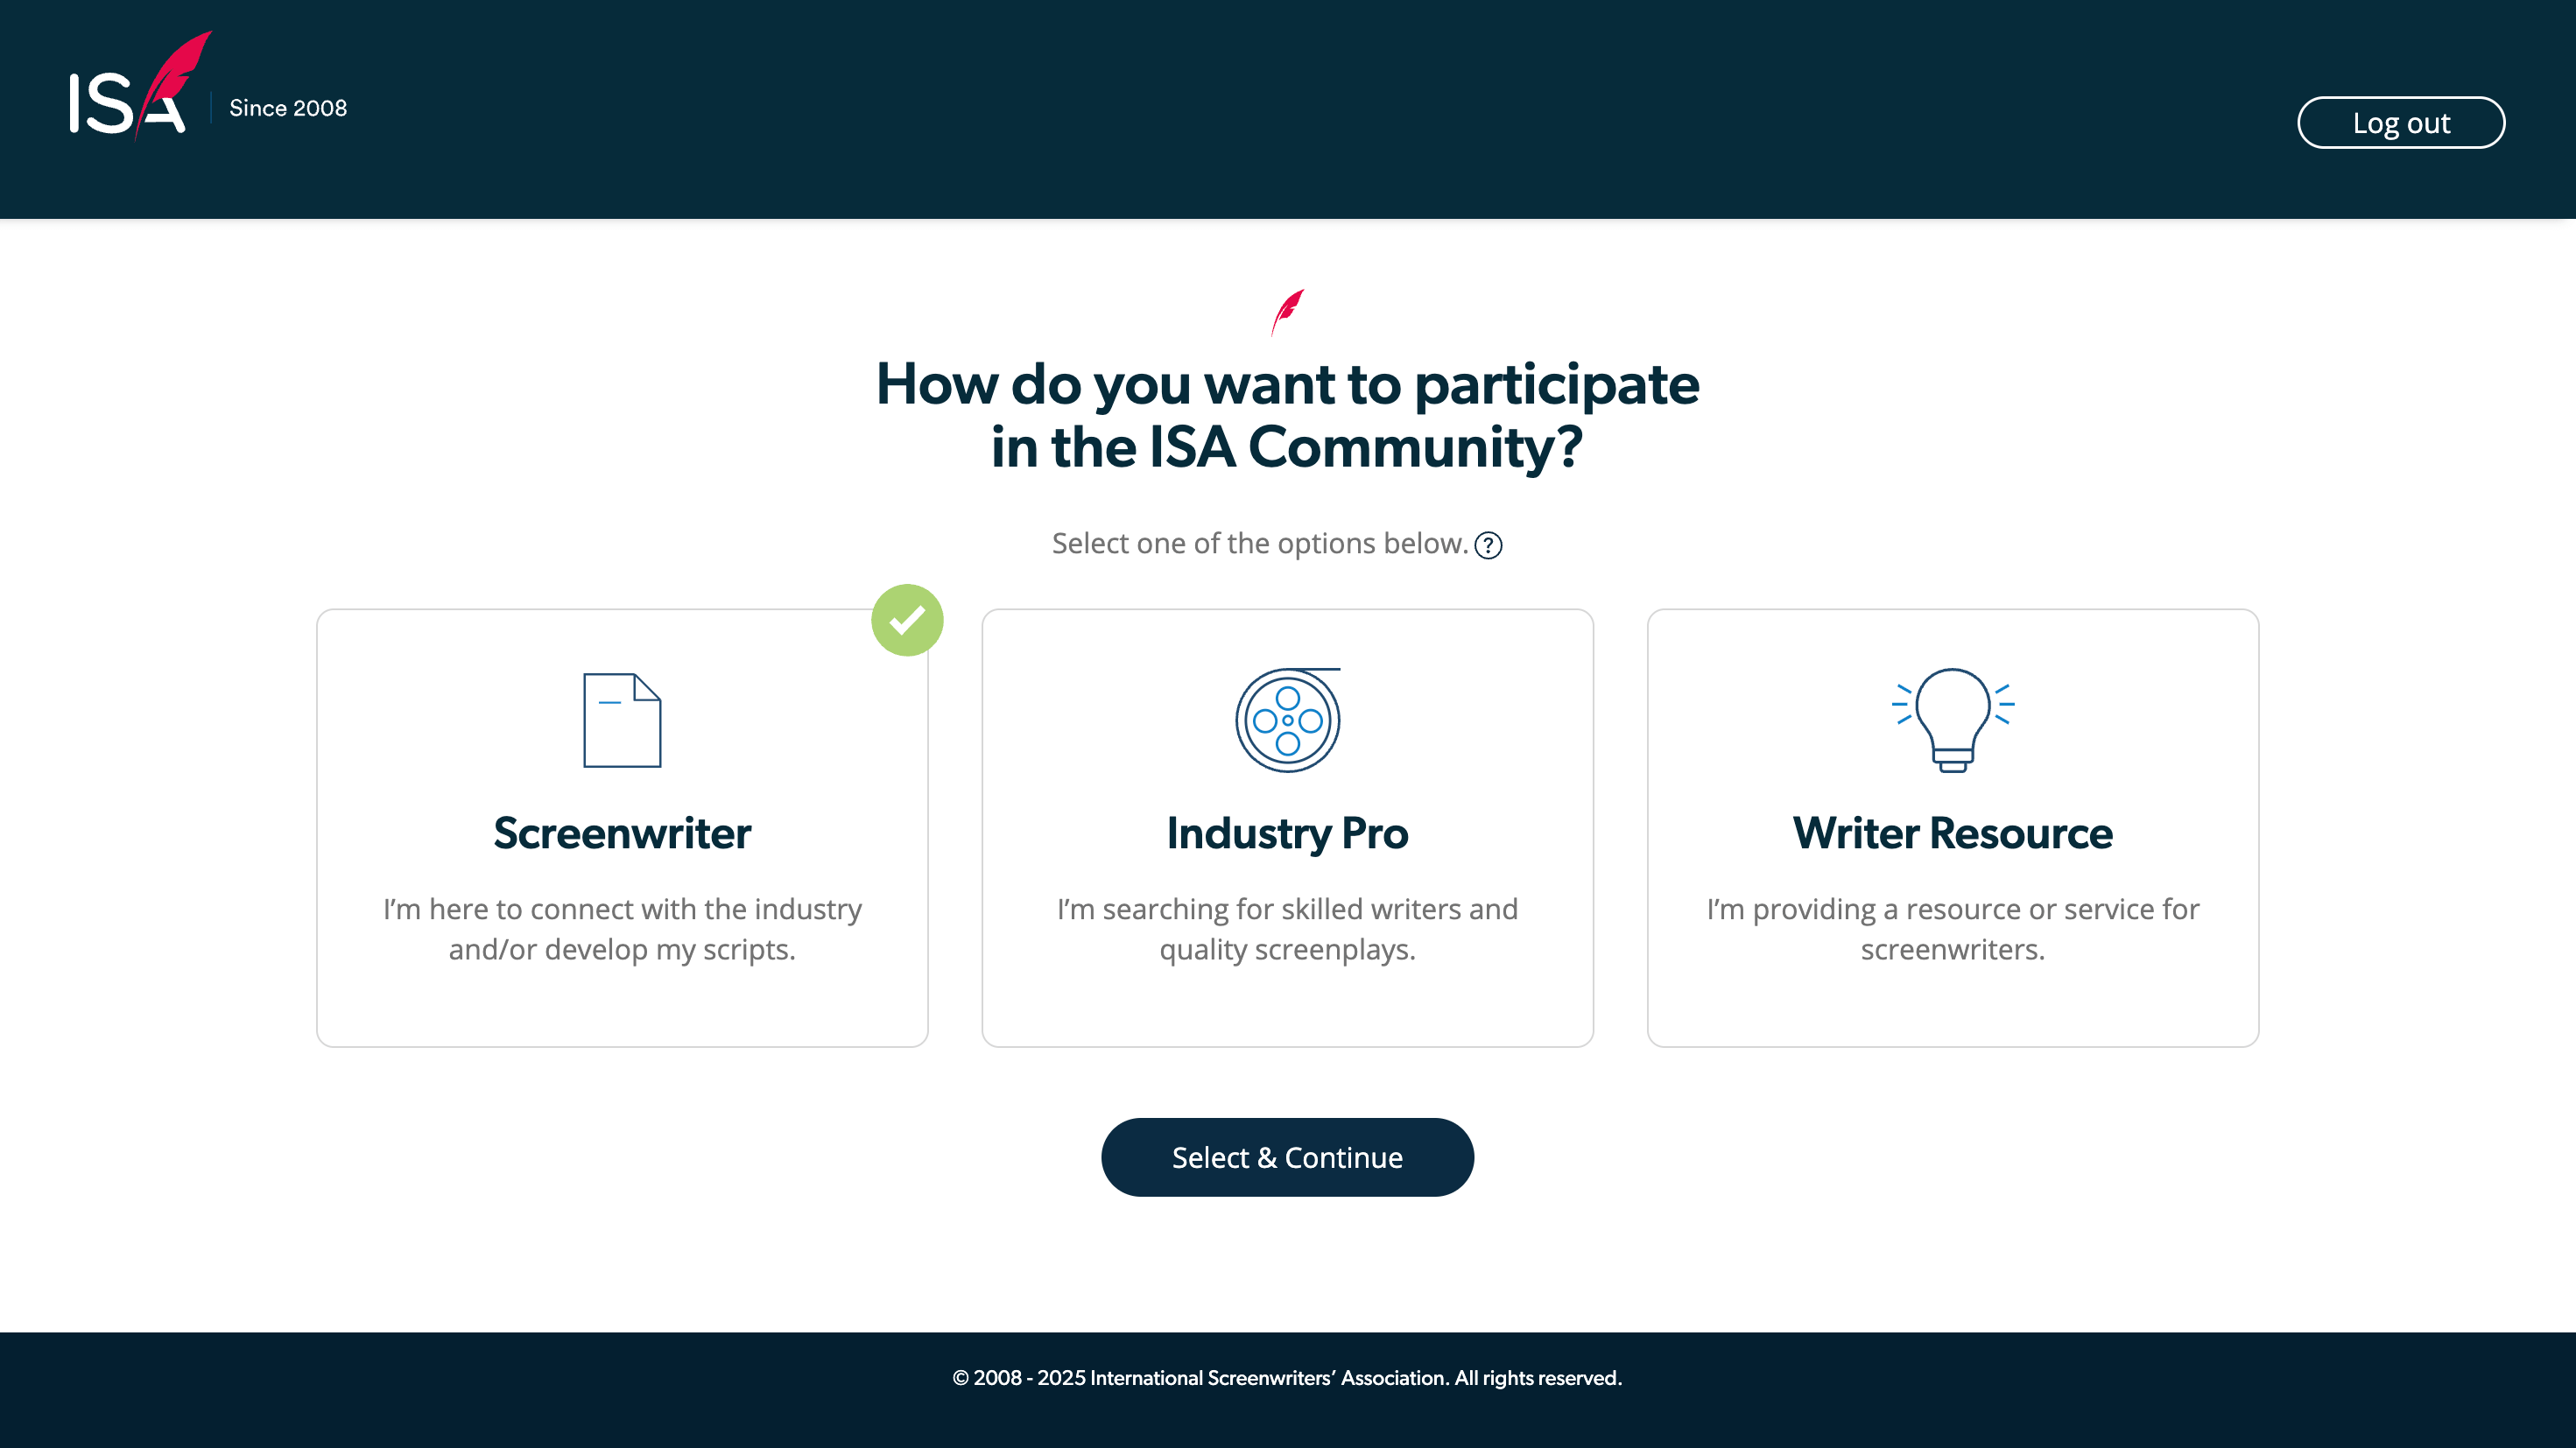The image size is (2576, 1448).
Task: Click the help question mark icon
Action: 1488,545
